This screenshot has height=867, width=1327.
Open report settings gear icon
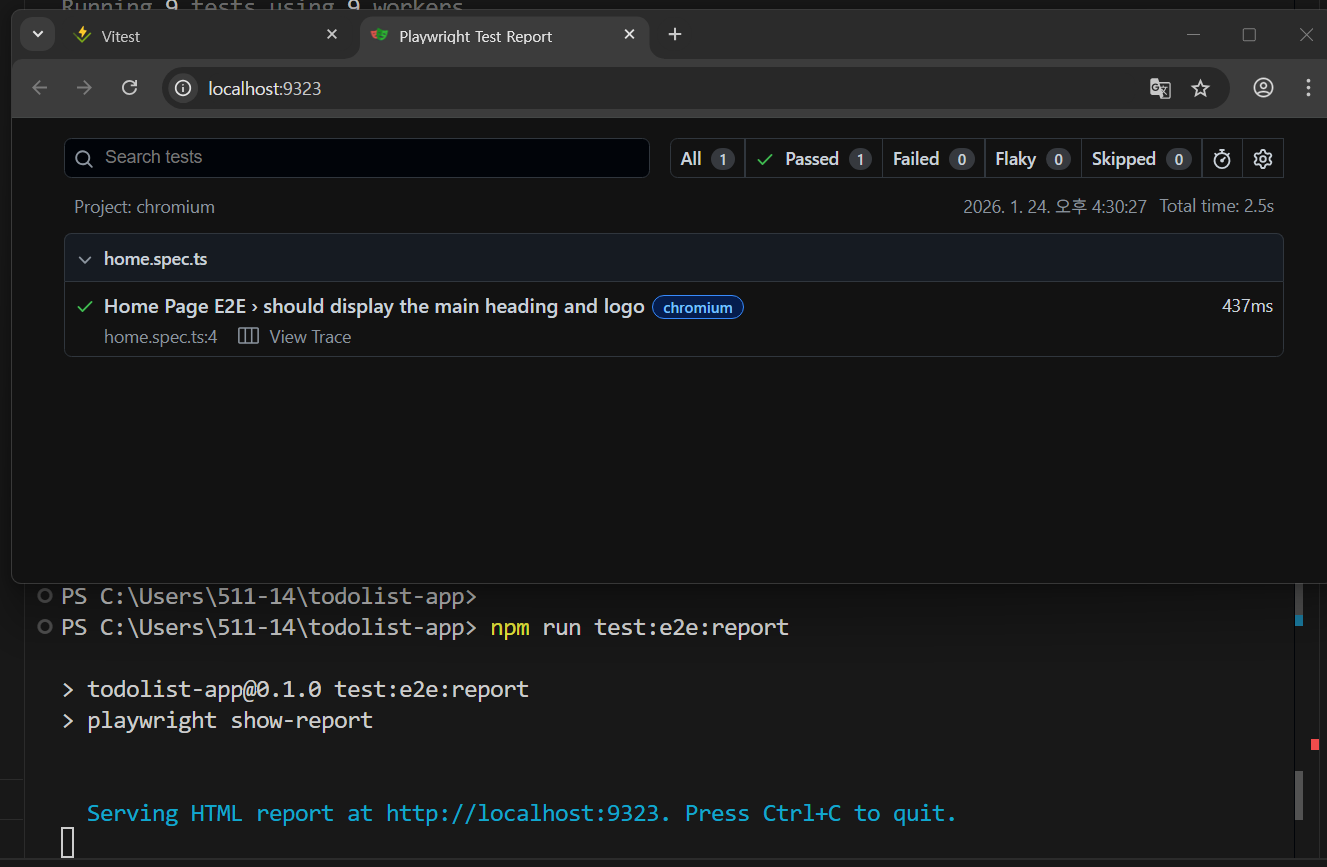[x=1262, y=159]
